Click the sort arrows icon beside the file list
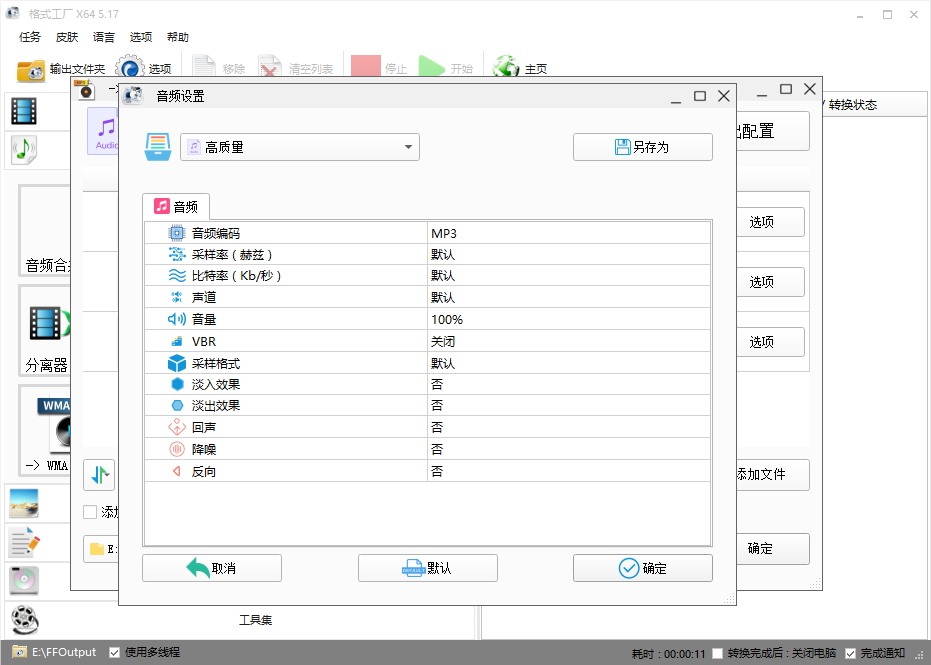The height and width of the screenshot is (665, 931). pyautogui.click(x=99, y=475)
